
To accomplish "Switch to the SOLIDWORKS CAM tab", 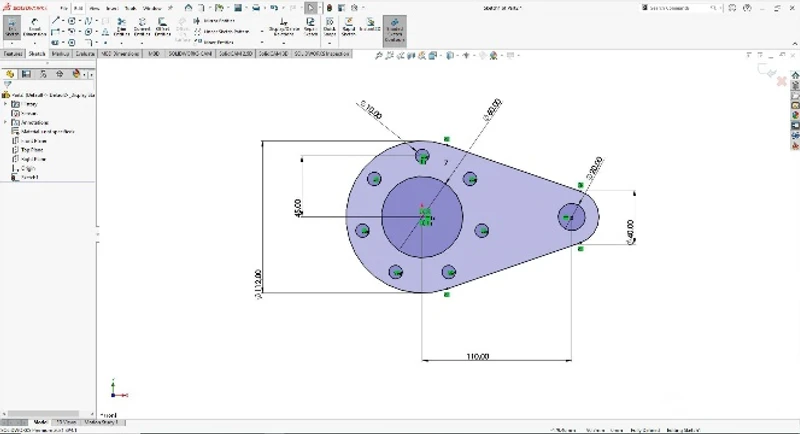I will click(190, 54).
